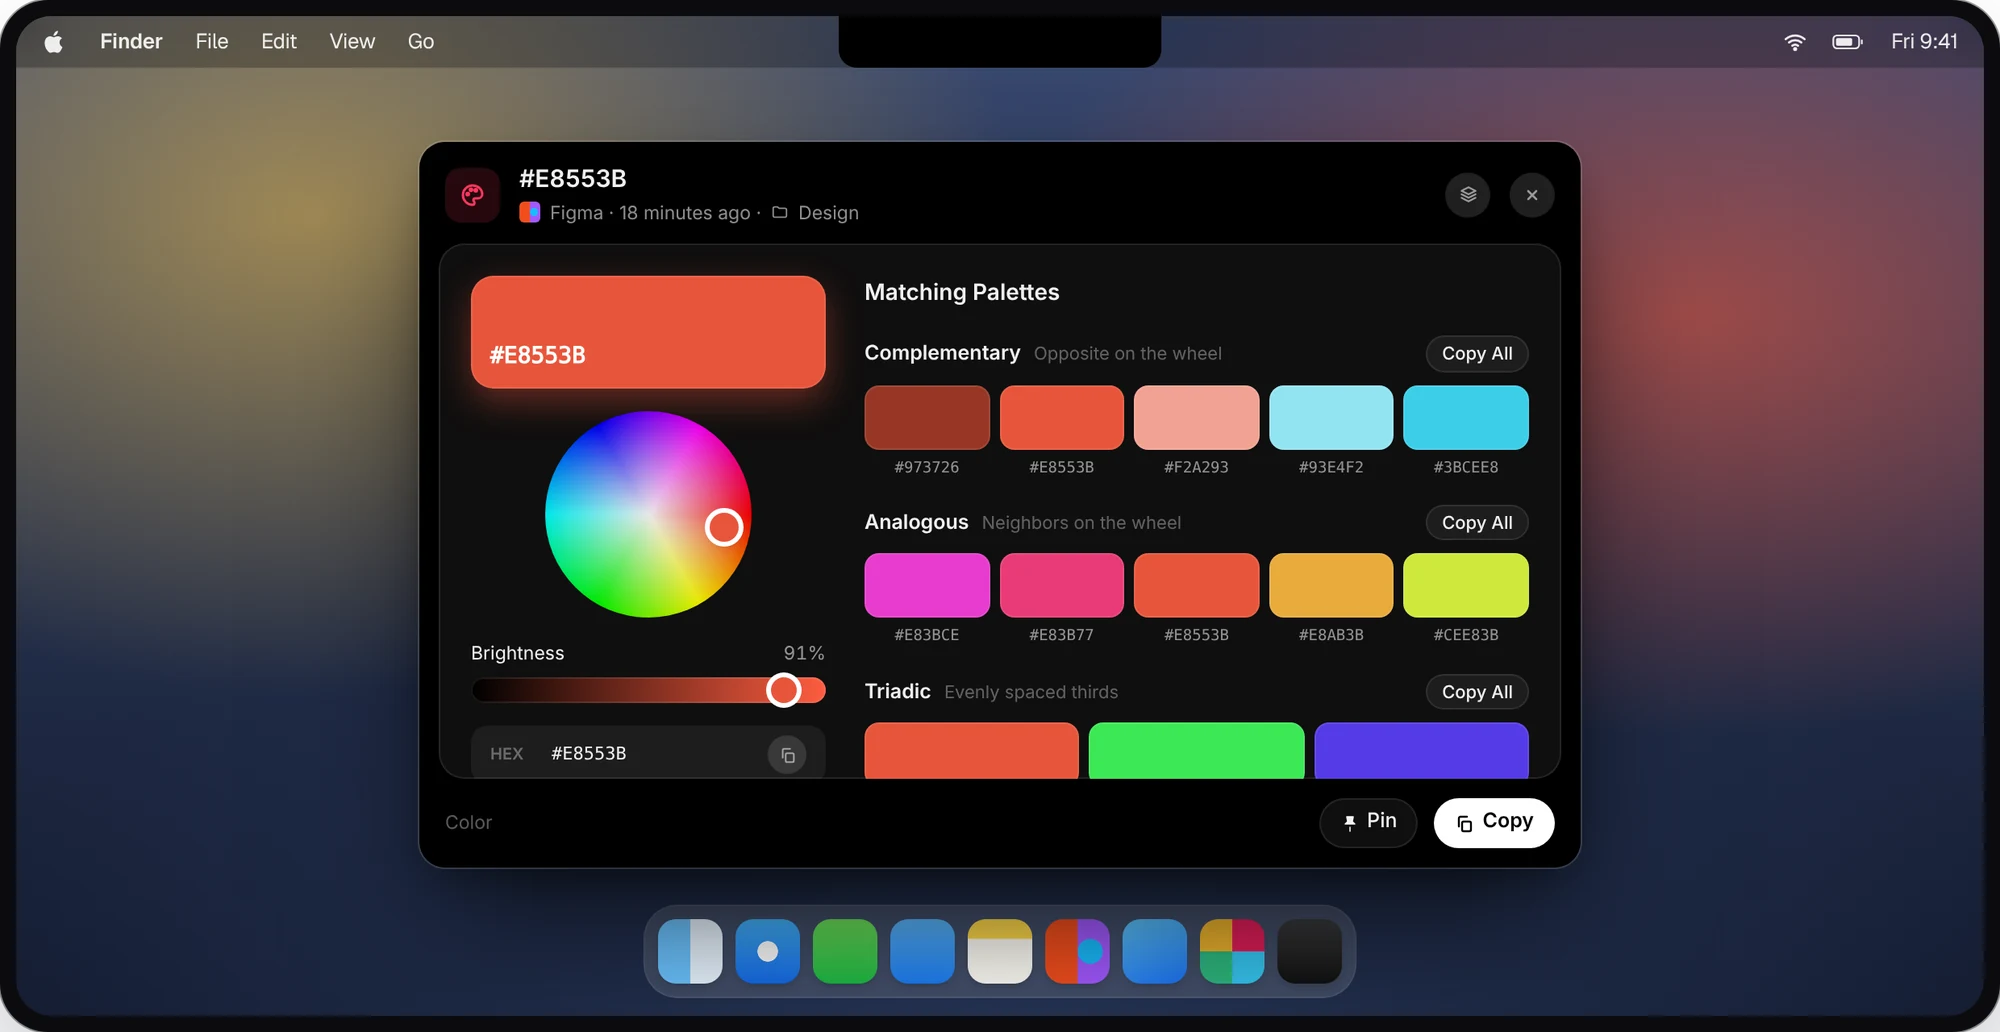
Task: Click the white Copy button
Action: point(1494,822)
